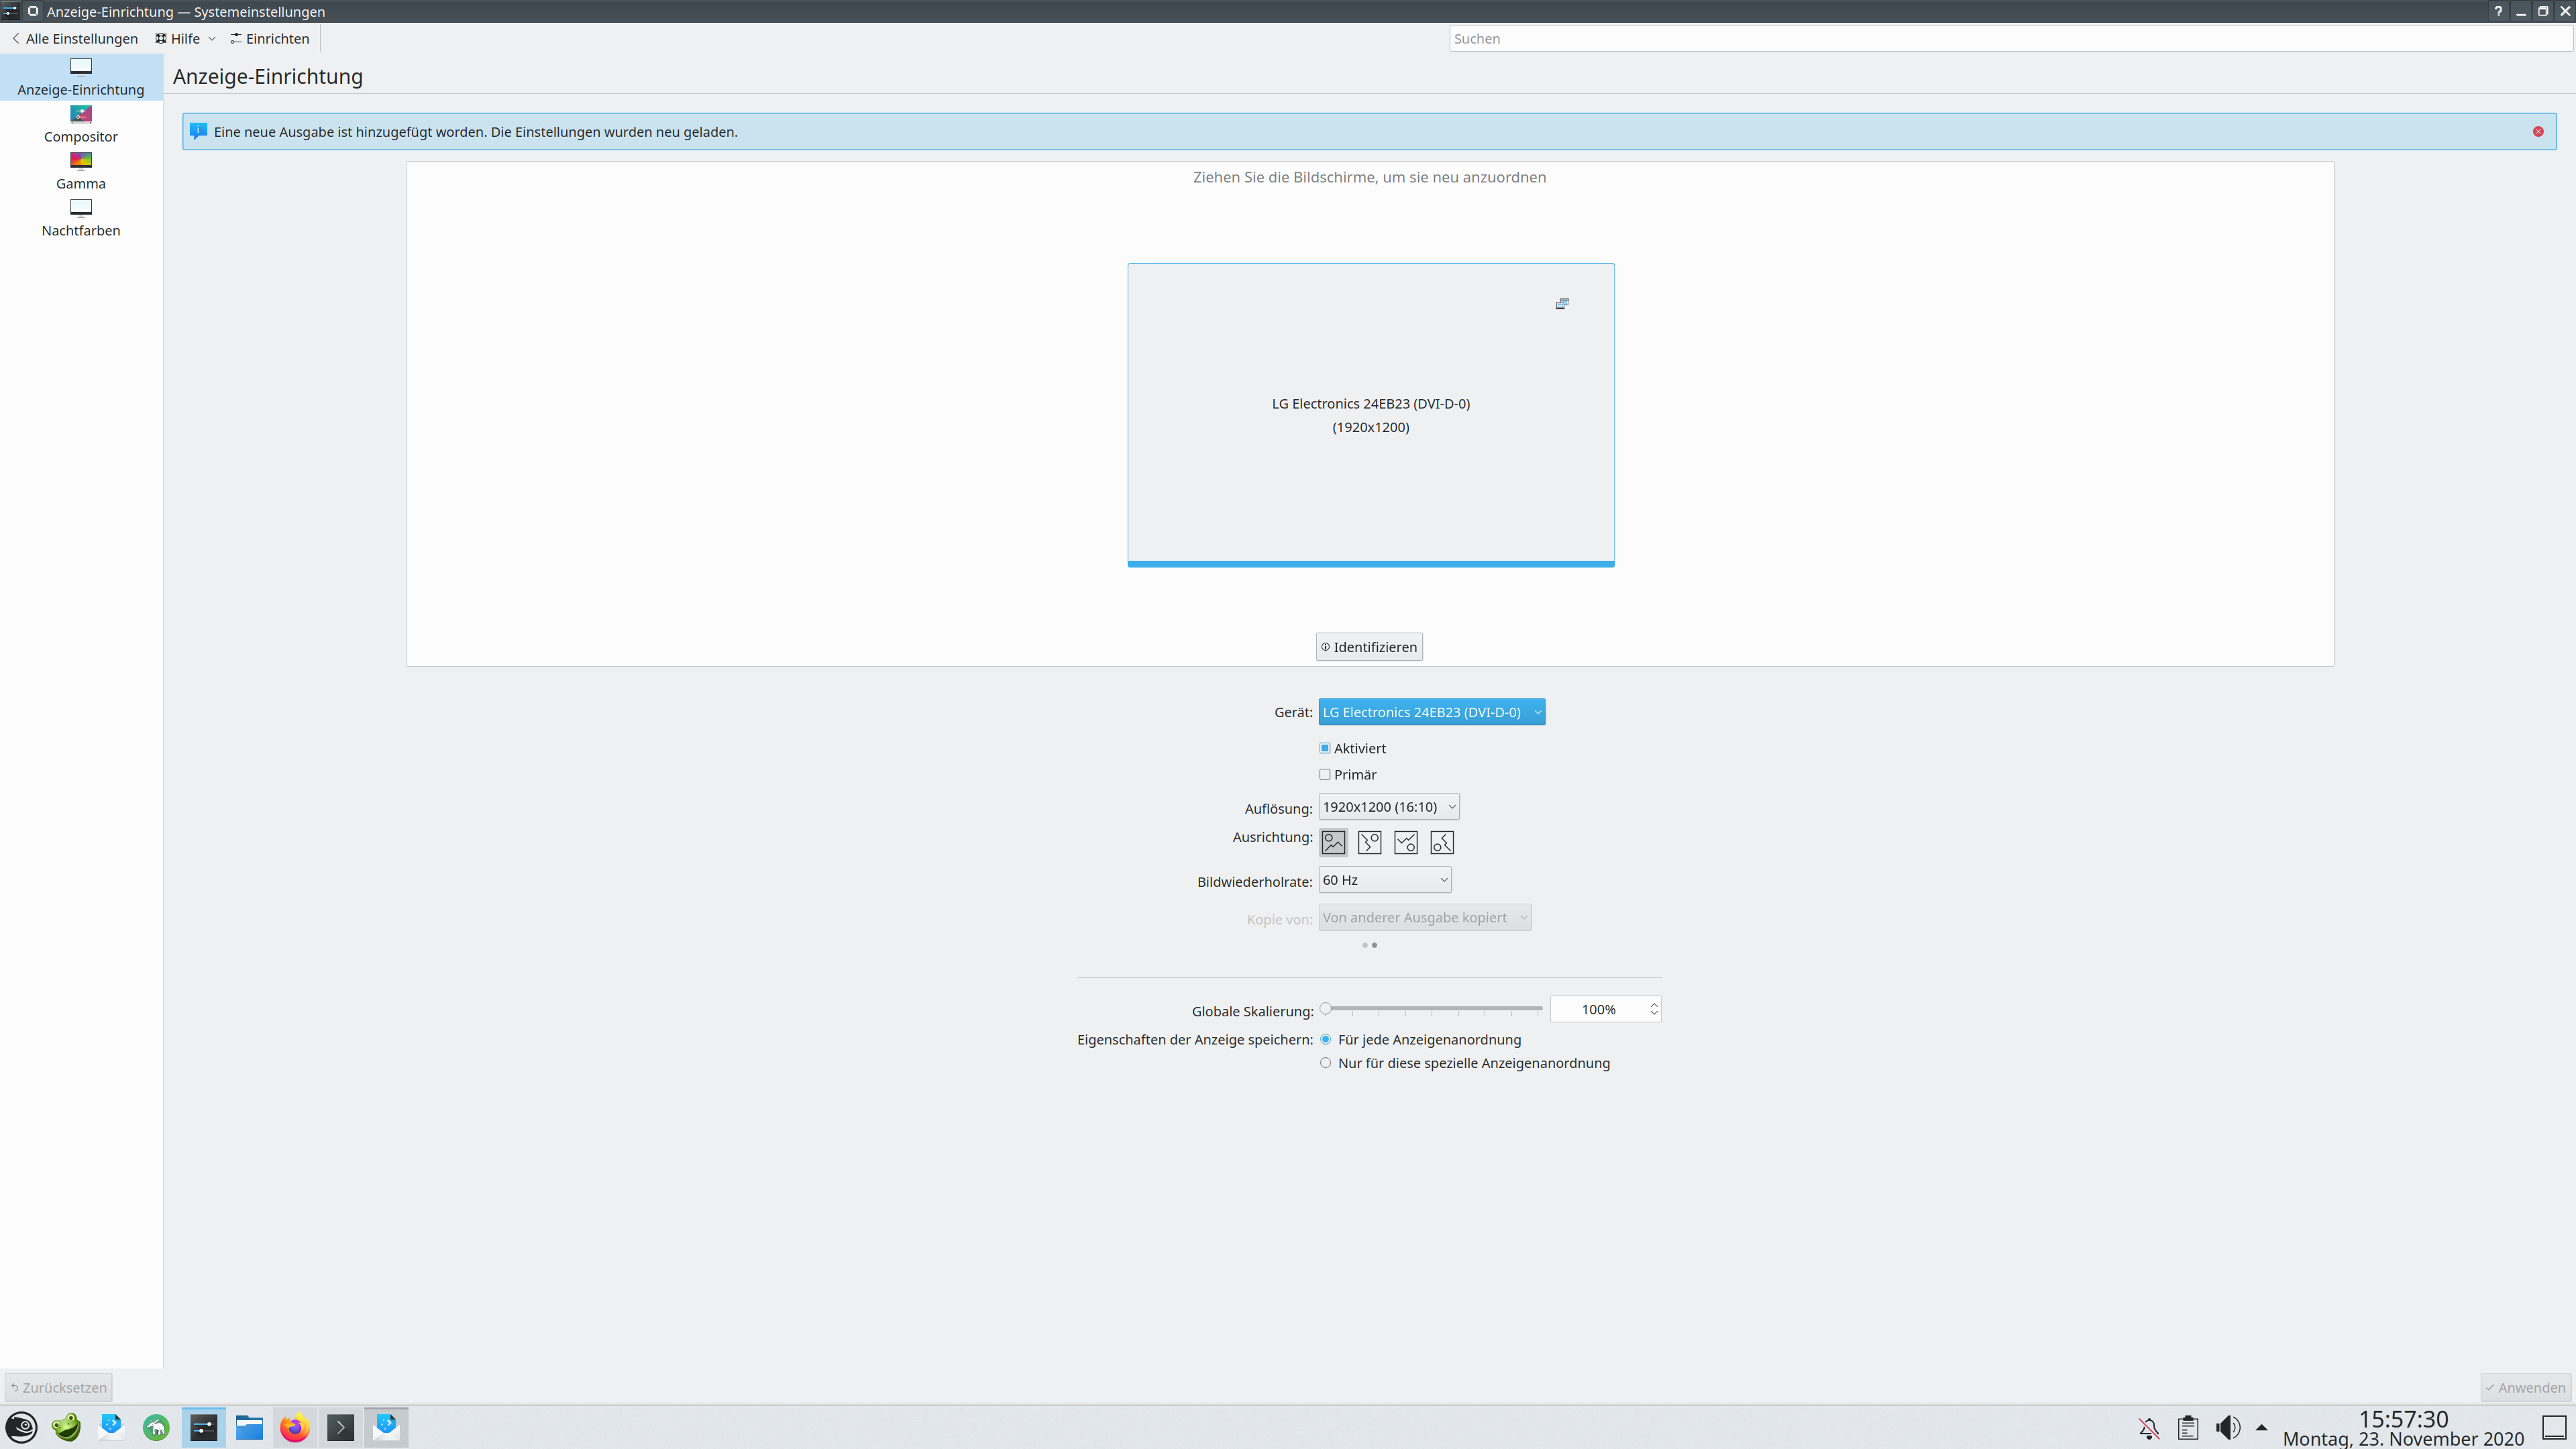
Task: Open the muted notifications bell in the tray
Action: click(x=2148, y=1428)
